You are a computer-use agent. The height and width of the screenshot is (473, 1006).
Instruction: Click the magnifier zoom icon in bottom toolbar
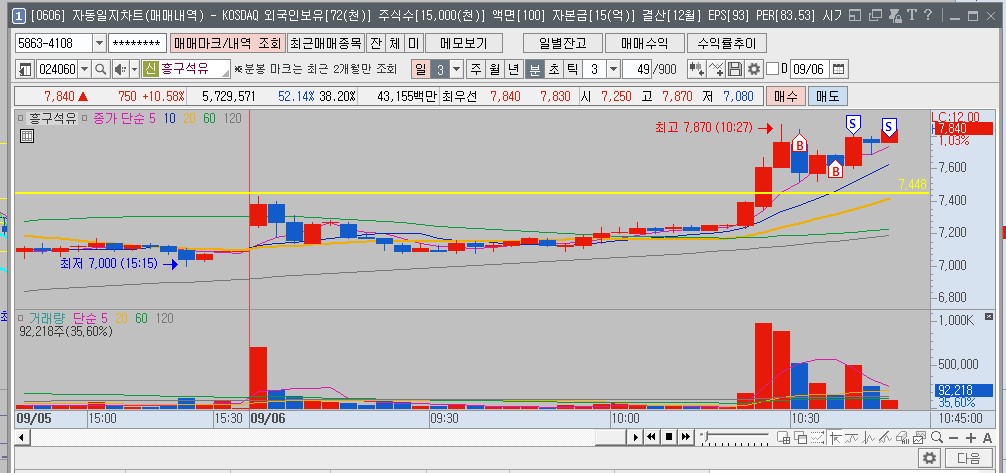click(x=937, y=437)
